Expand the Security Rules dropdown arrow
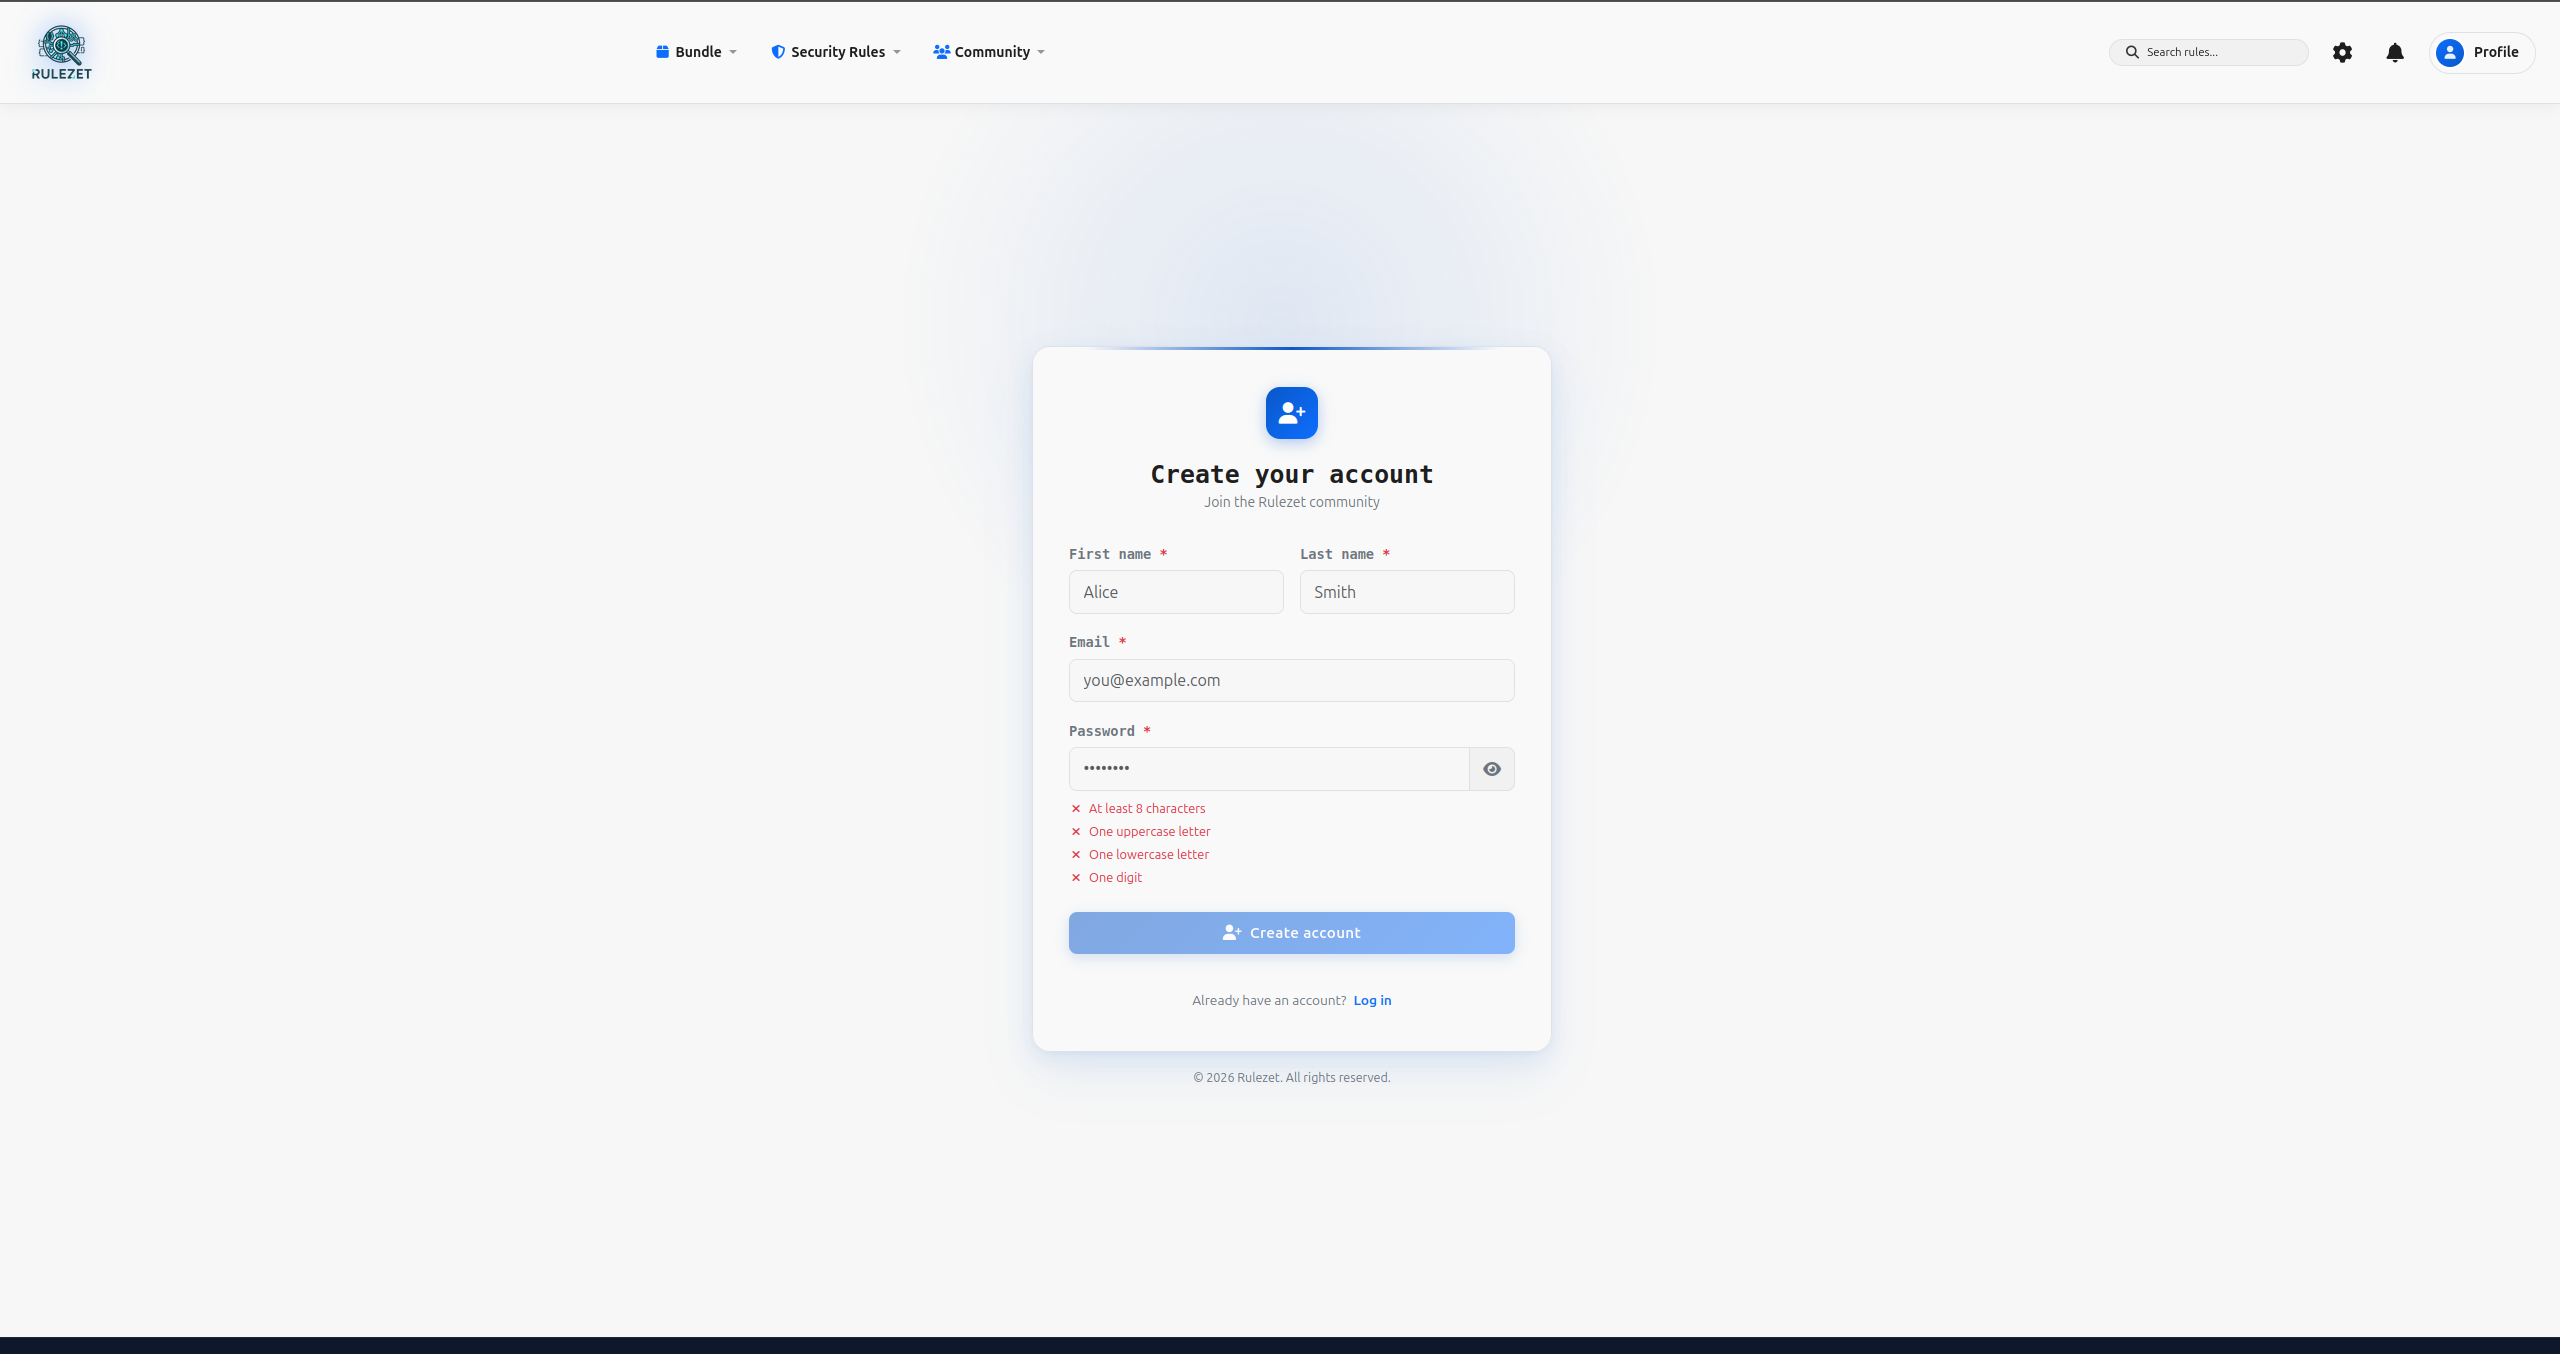 [x=897, y=52]
